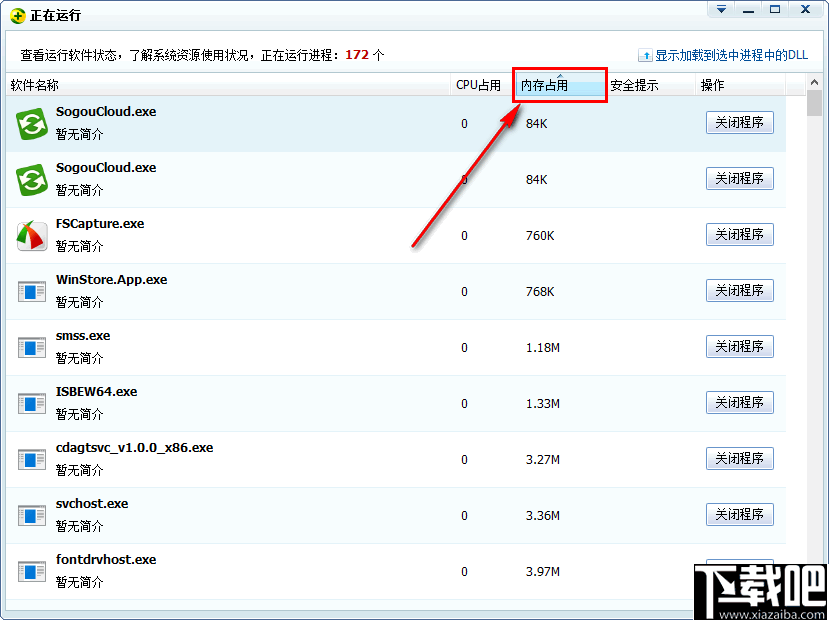The width and height of the screenshot is (829, 620).
Task: Click the ISBEW64.exe process icon
Action: coord(32,404)
